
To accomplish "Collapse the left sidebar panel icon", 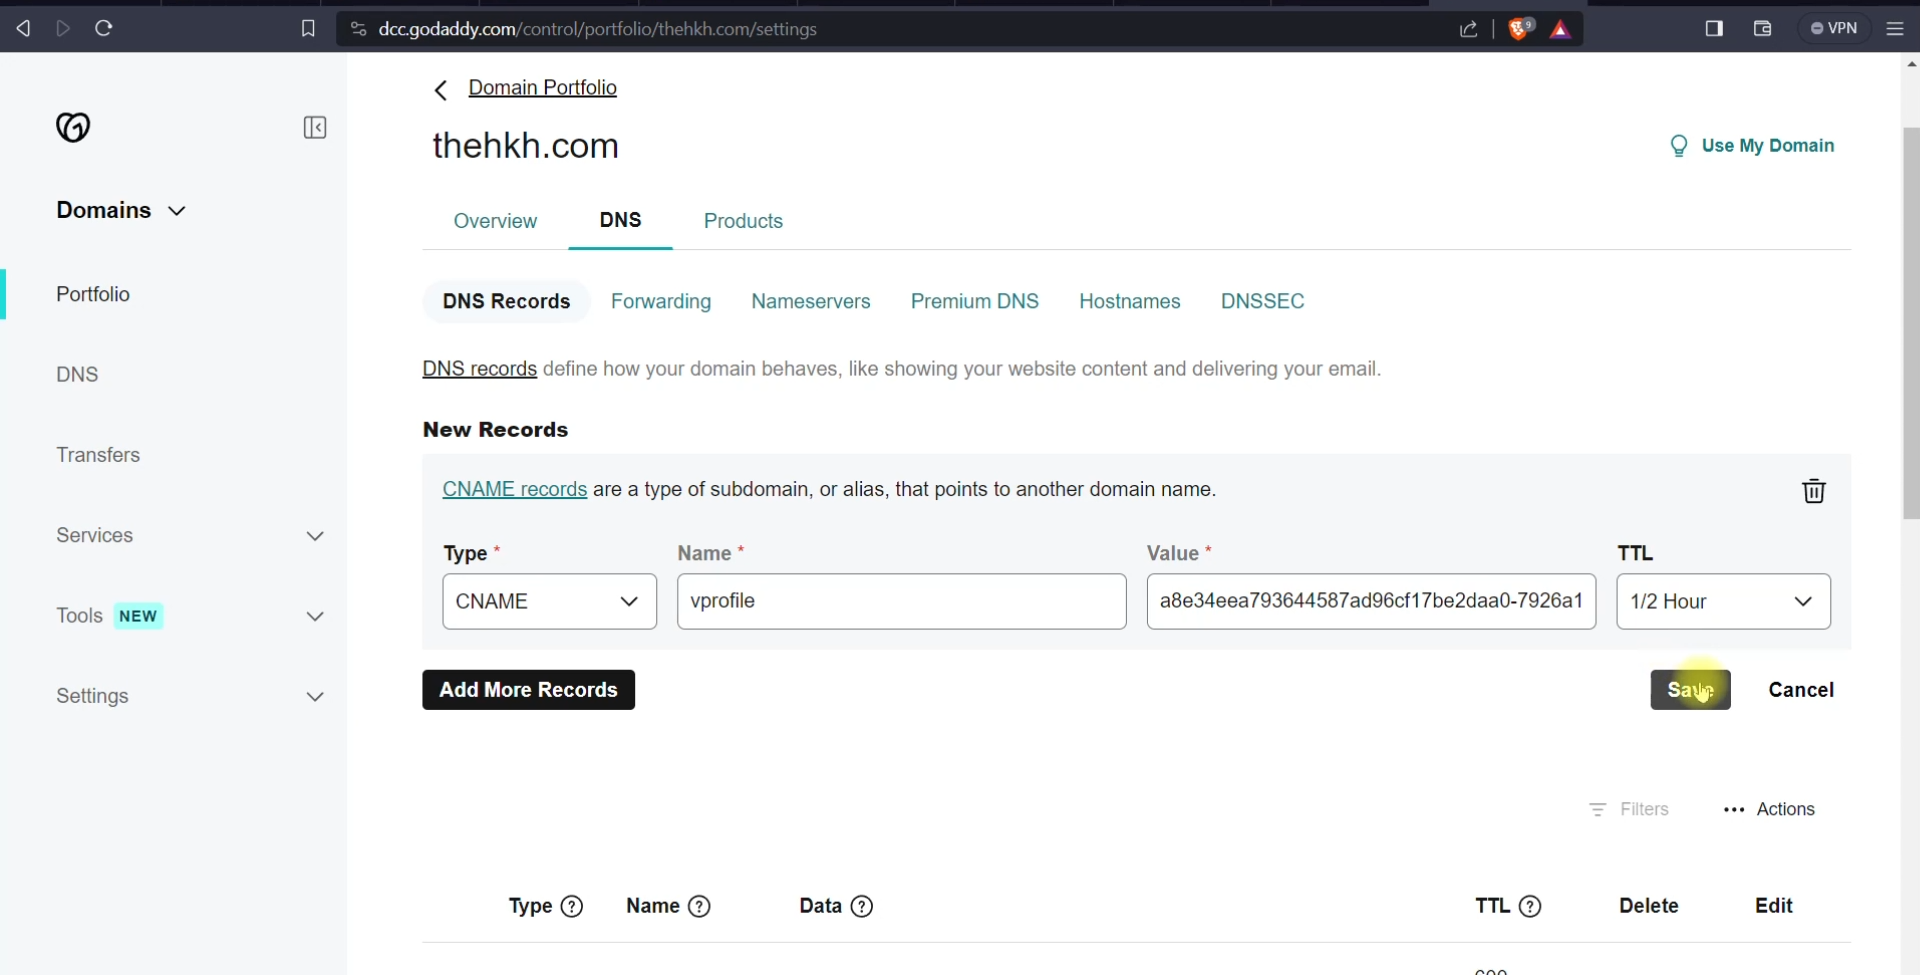I will point(315,127).
